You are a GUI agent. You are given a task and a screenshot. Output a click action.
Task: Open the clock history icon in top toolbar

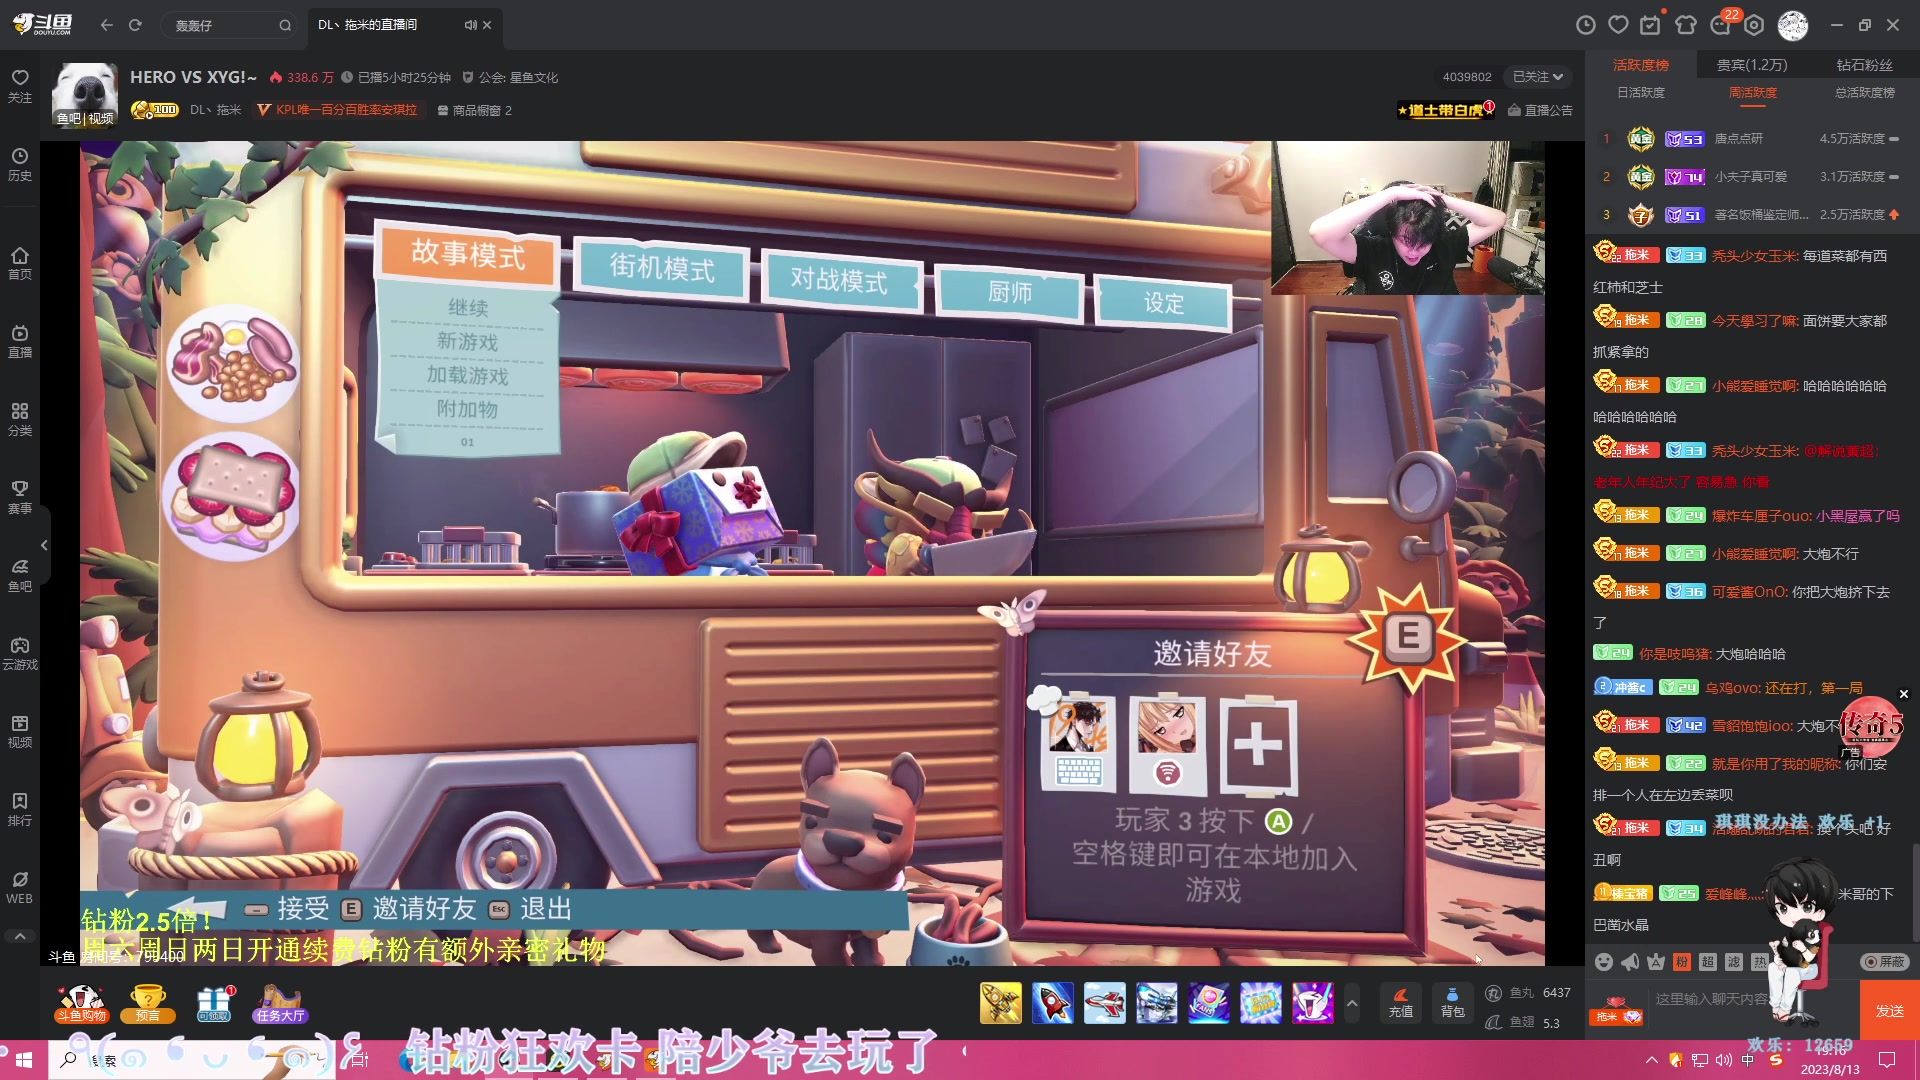1586,25
